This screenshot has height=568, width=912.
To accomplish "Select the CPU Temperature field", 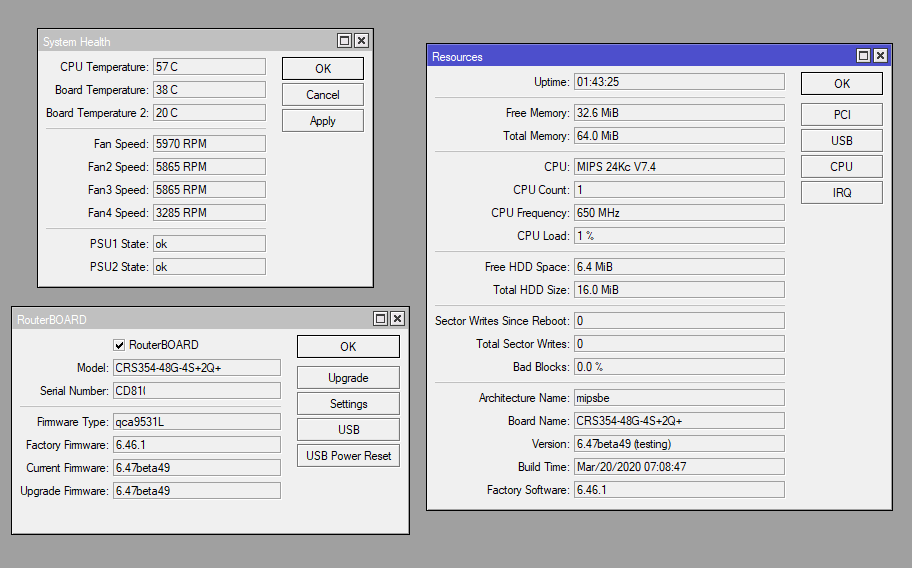I will click(x=209, y=67).
